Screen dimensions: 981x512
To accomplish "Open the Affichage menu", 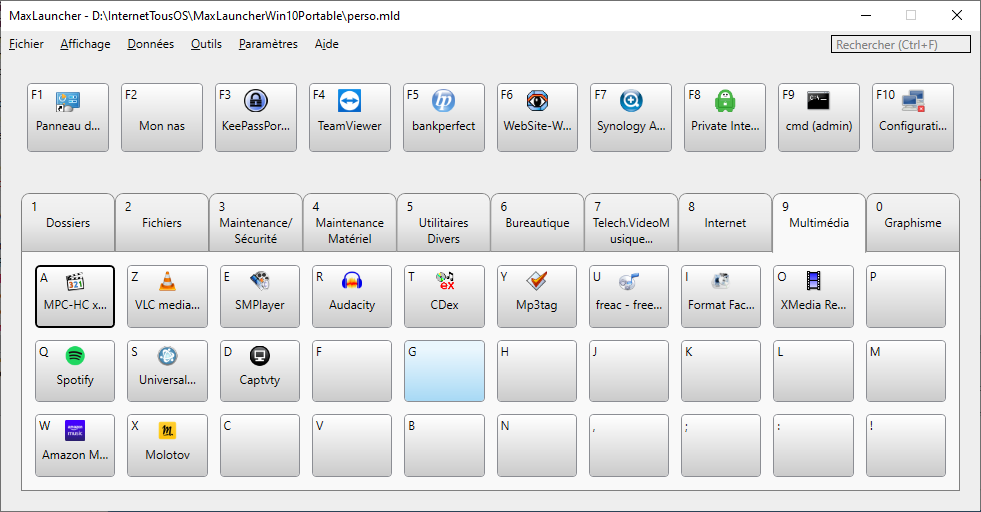I will tap(85, 44).
